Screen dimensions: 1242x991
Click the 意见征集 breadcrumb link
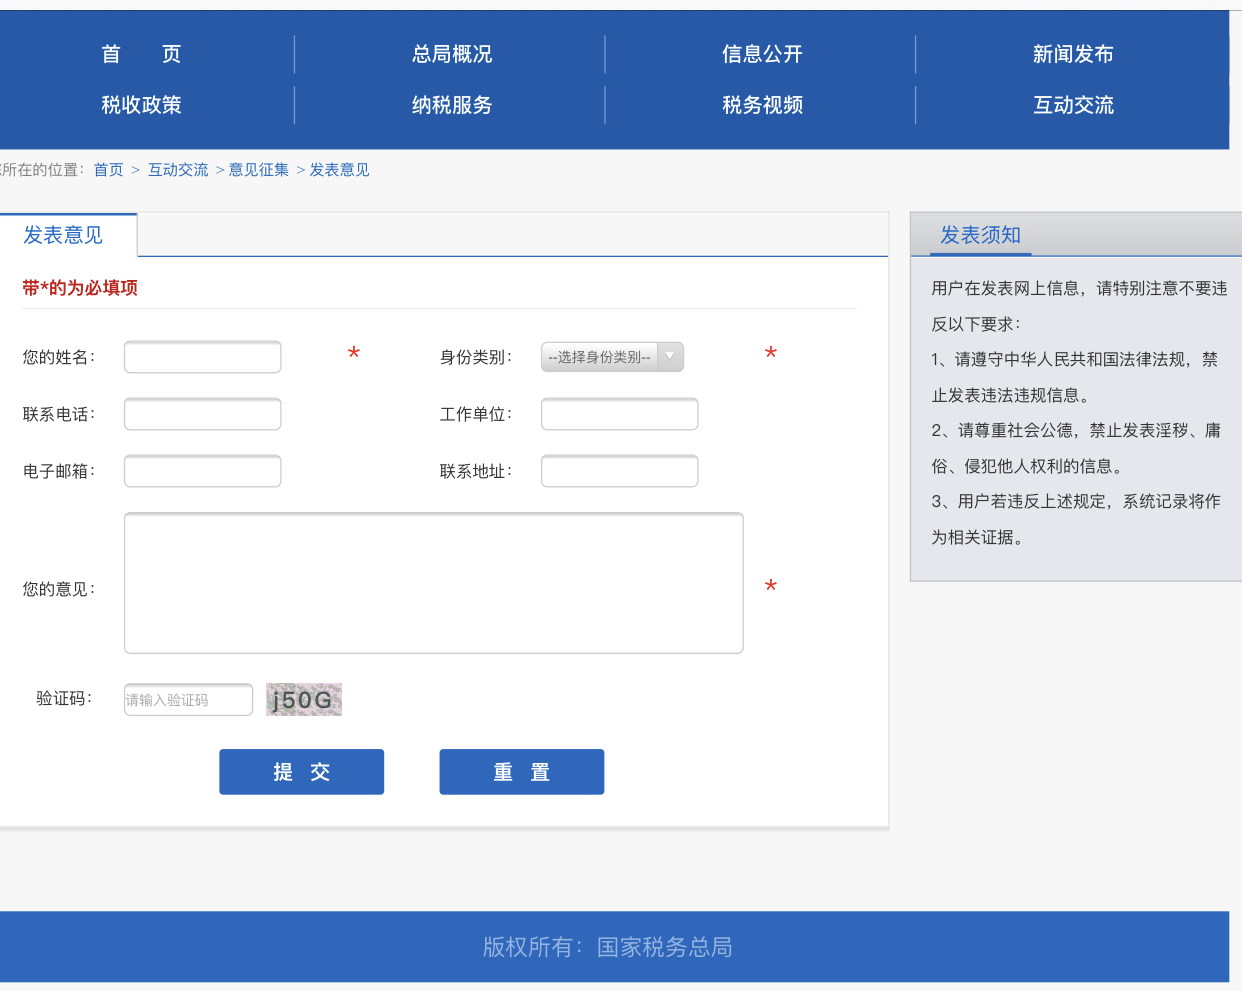point(259,170)
